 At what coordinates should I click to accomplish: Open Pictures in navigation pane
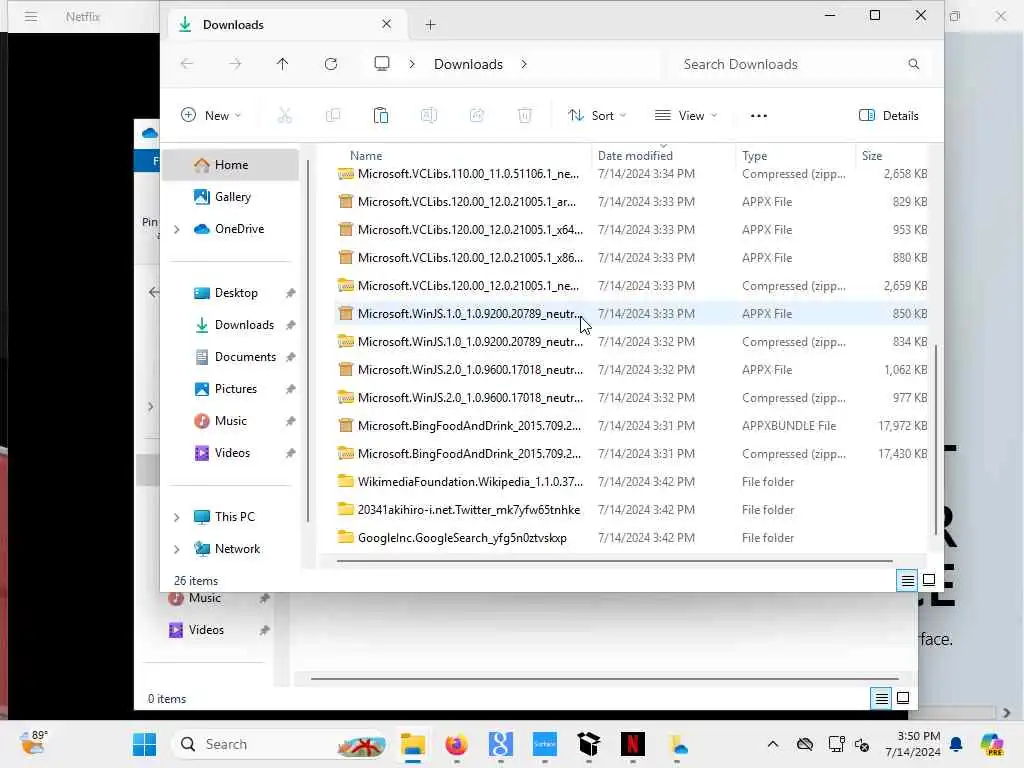(x=231, y=389)
